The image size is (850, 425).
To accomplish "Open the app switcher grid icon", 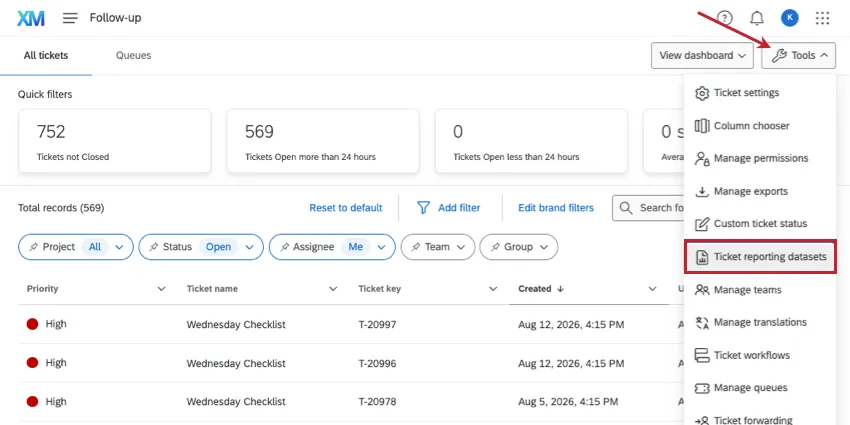I will (x=822, y=18).
